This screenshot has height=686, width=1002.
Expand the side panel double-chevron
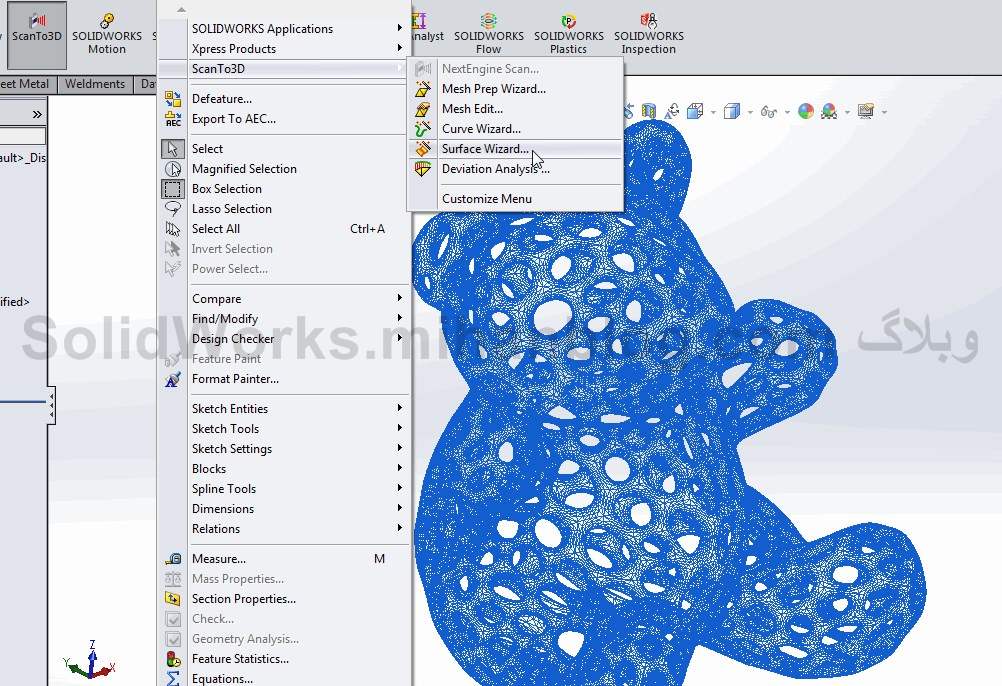point(37,114)
